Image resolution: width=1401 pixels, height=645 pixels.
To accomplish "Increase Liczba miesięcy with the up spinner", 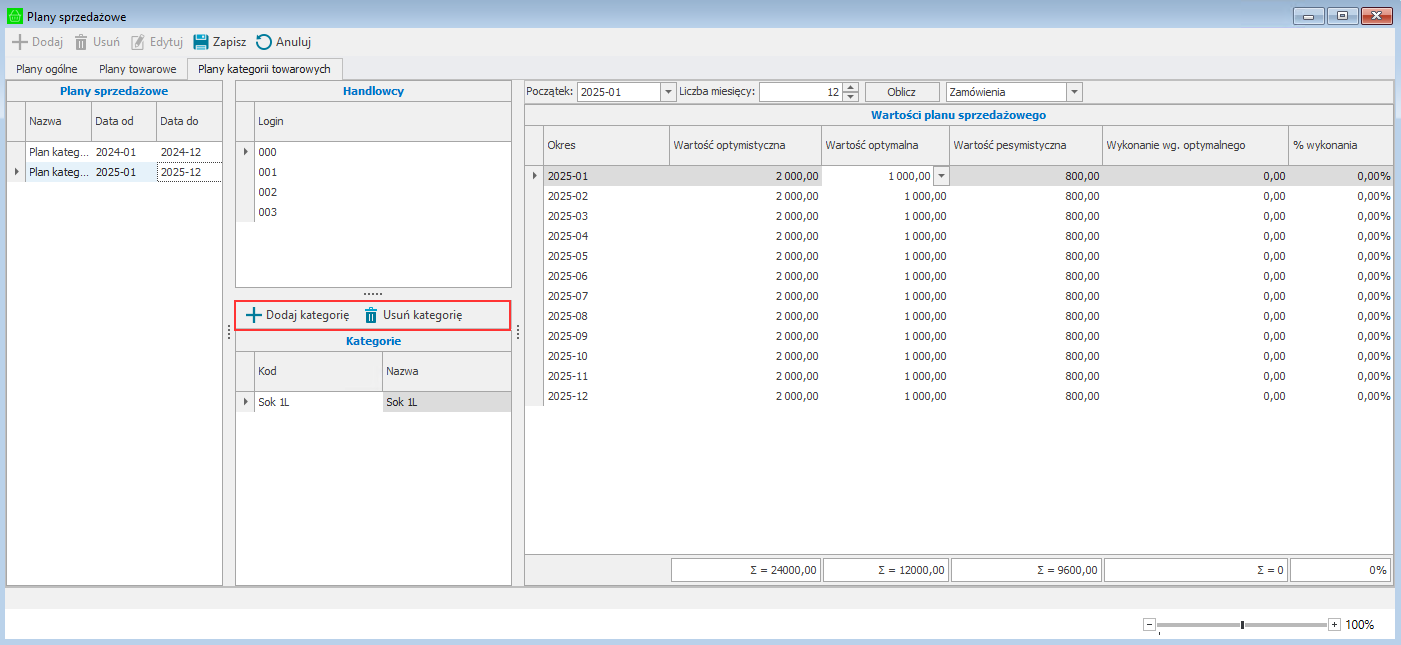I will (x=850, y=87).
